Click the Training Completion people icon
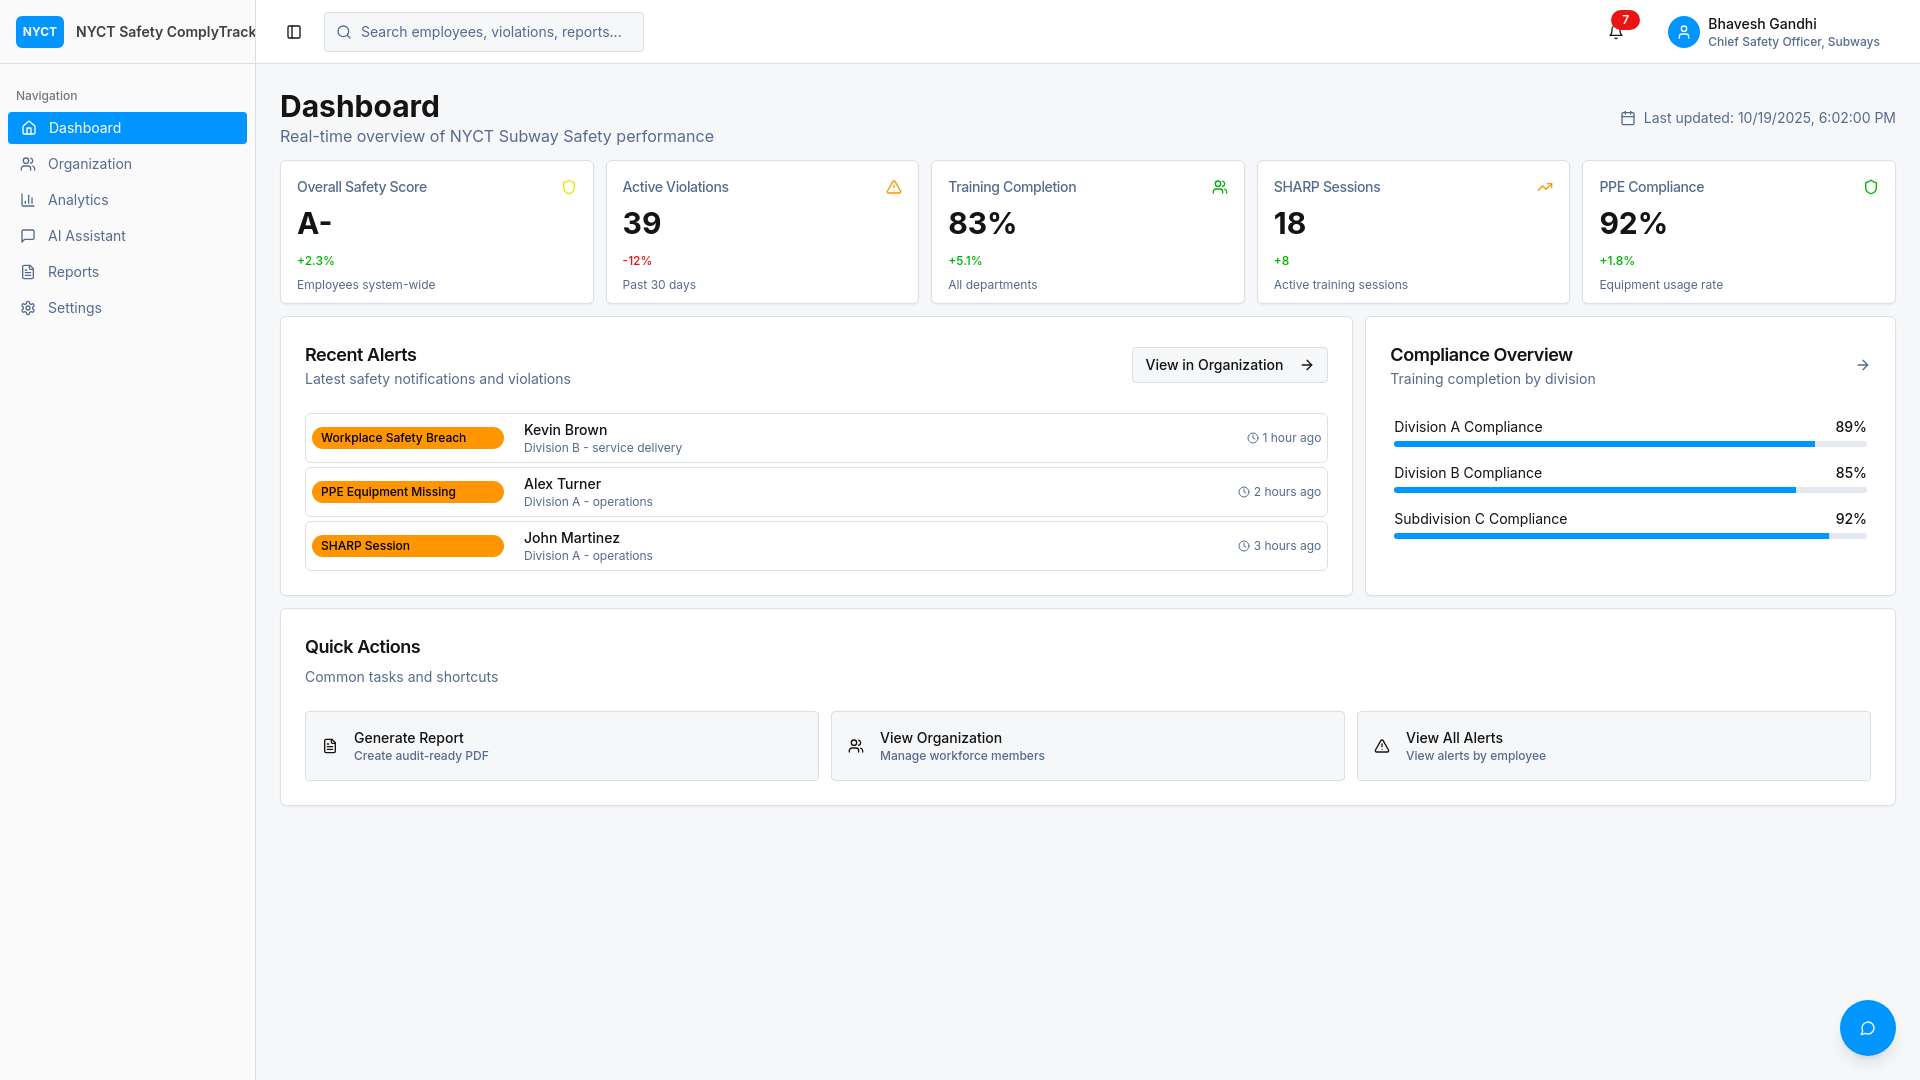Viewport: 1920px width, 1080px height. (x=1220, y=187)
